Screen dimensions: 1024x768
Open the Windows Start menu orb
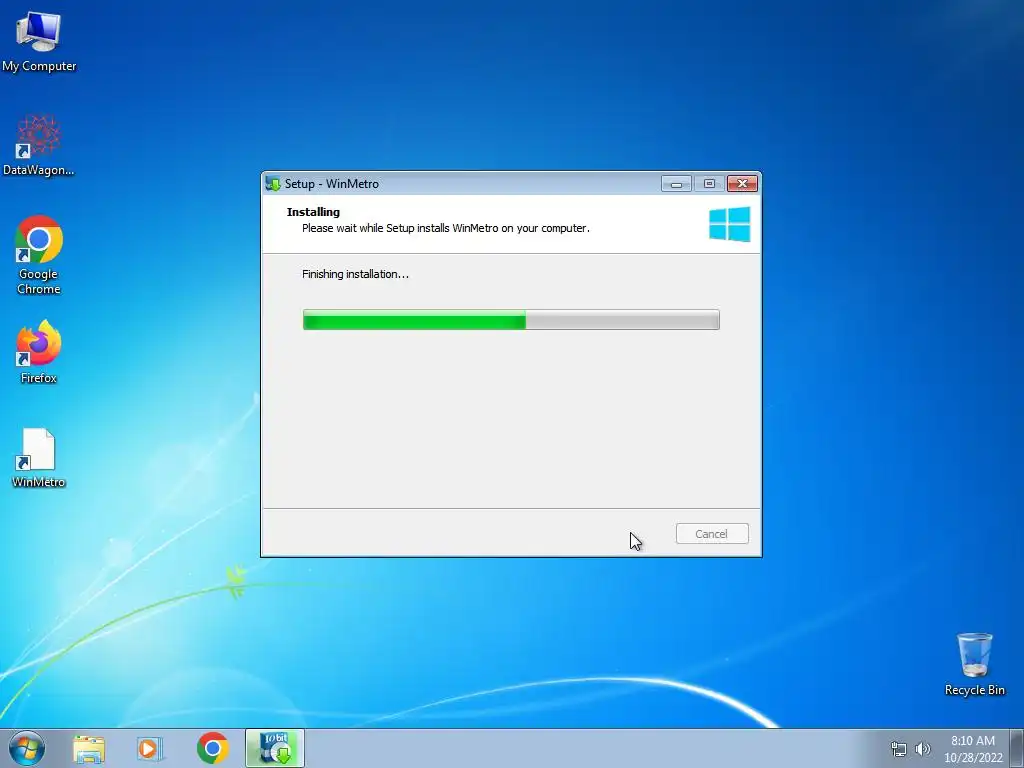coord(27,748)
